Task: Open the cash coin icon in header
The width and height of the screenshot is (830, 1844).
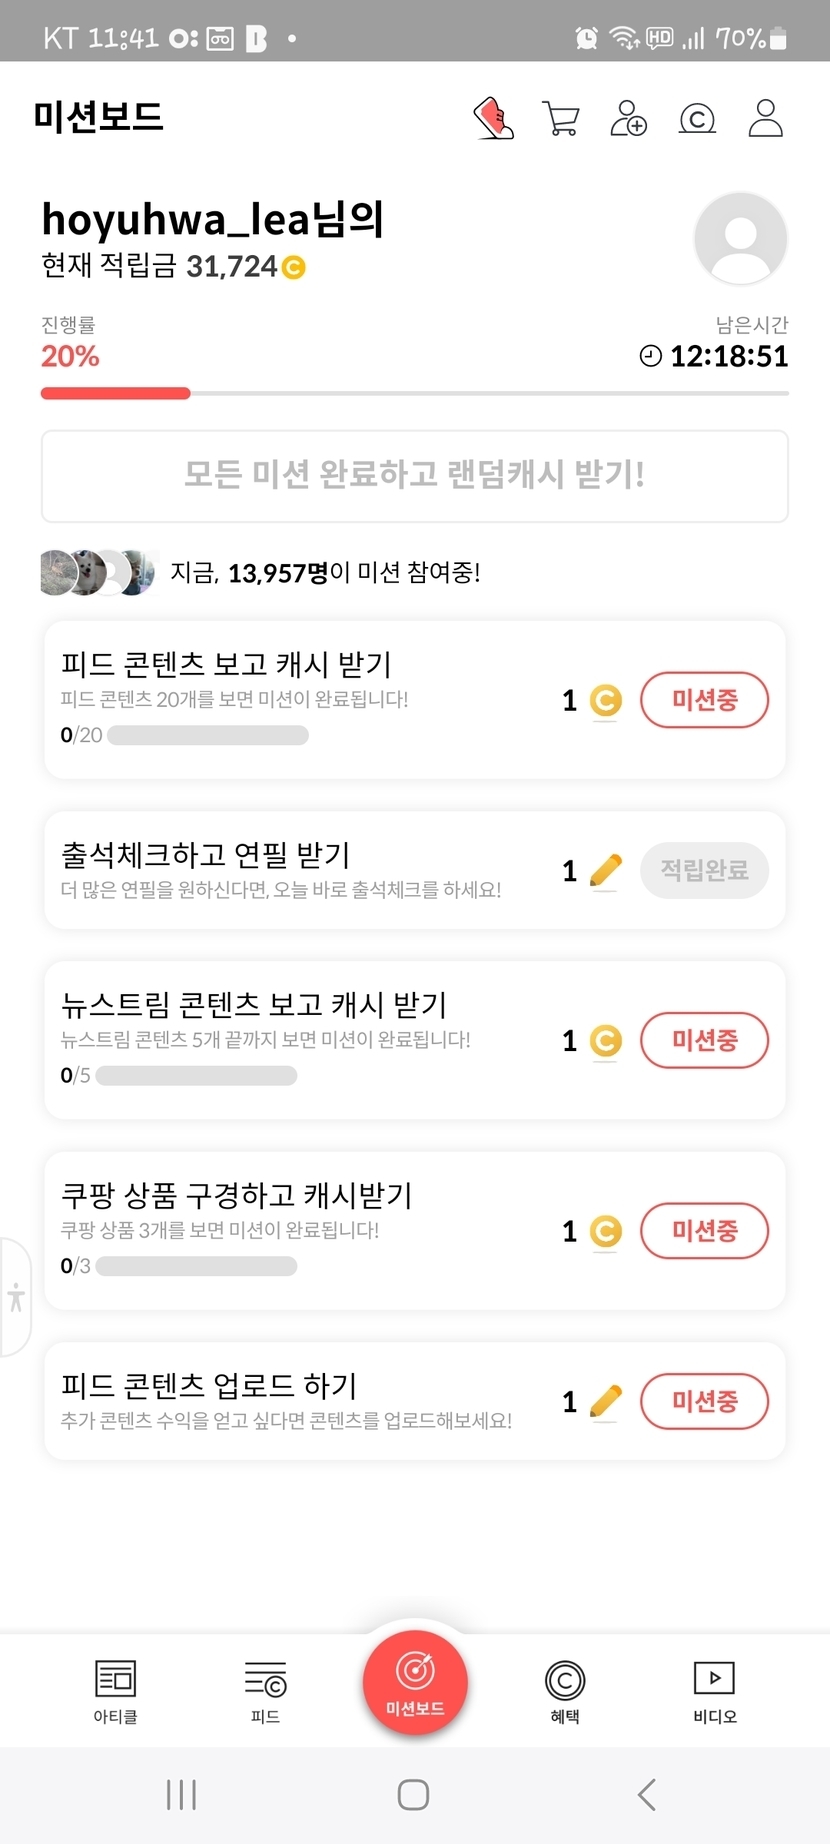Action: click(x=697, y=119)
